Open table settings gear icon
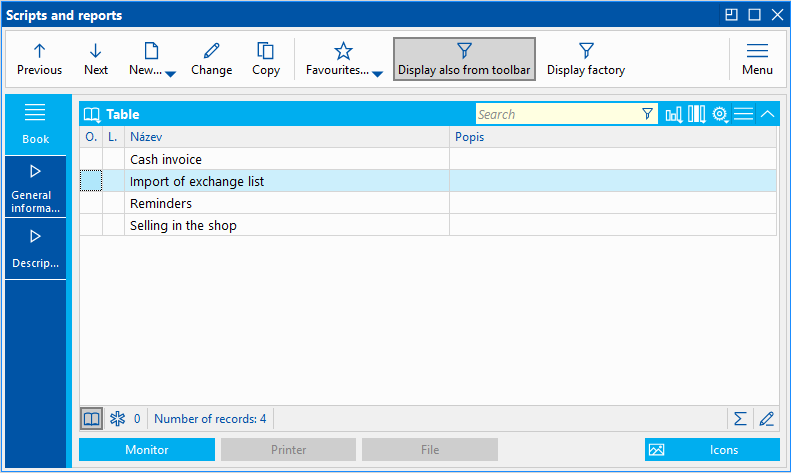 click(720, 114)
